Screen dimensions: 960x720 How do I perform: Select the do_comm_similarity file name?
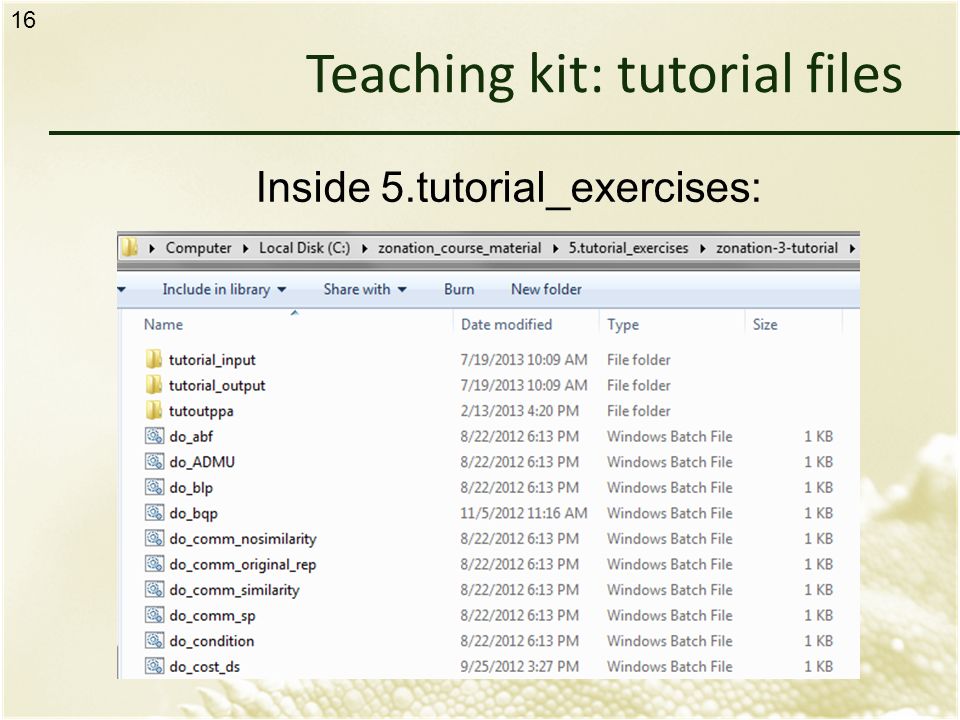pyautogui.click(x=234, y=590)
